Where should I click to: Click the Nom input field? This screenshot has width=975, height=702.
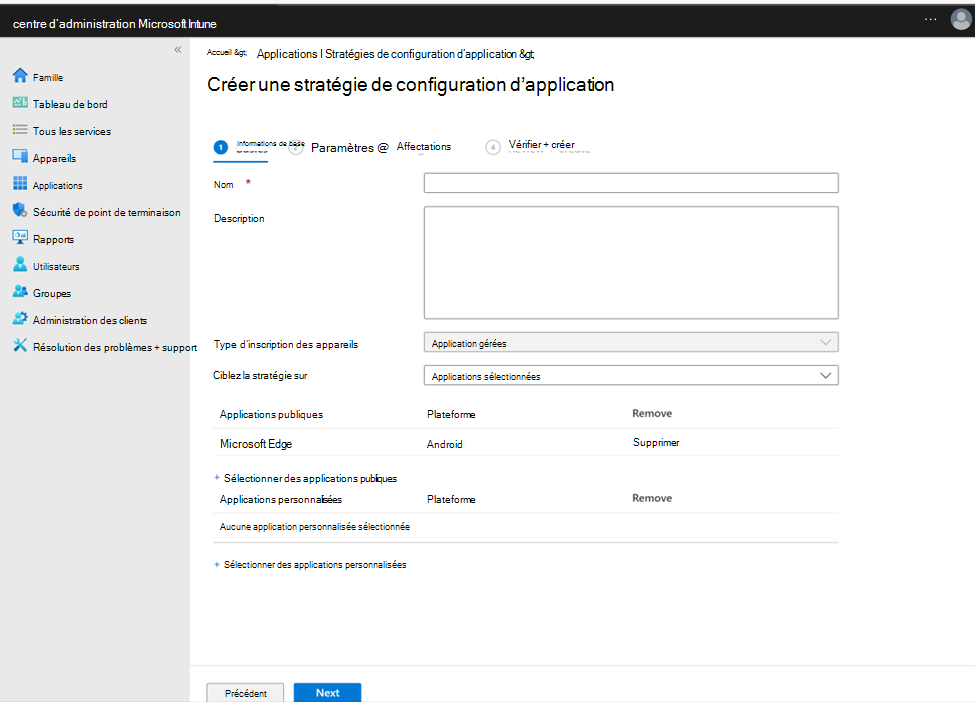coord(631,183)
